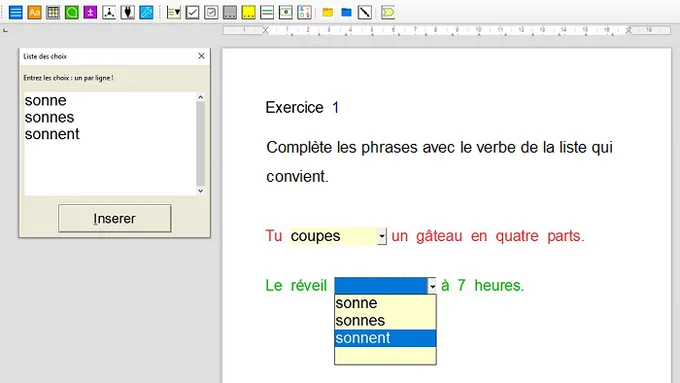
Task: Click the green speech bubble icon
Action: (72, 13)
